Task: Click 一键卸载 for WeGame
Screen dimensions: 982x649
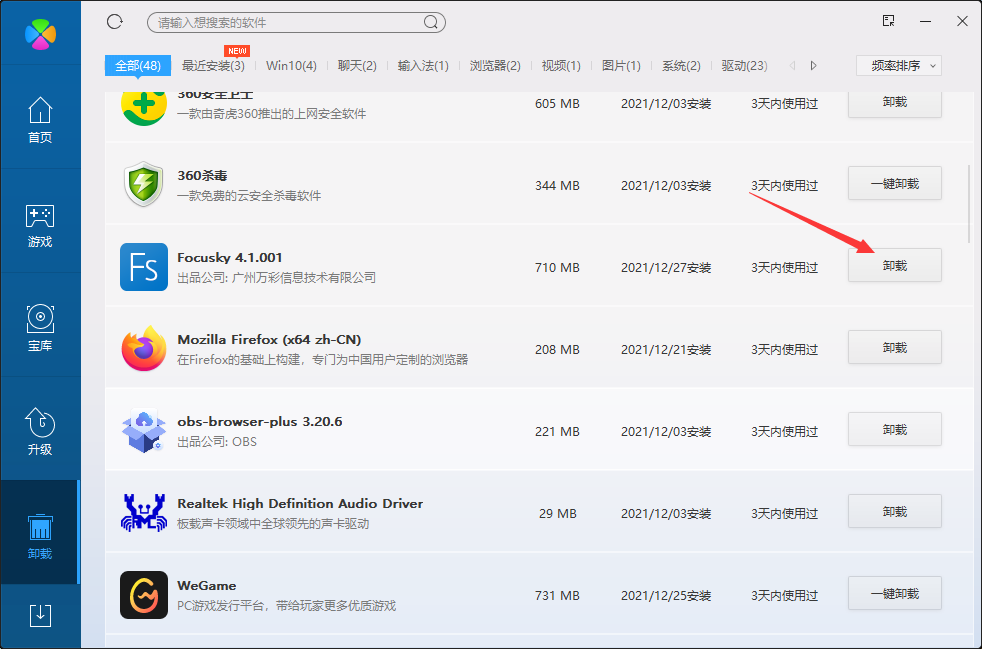Action: (x=895, y=594)
